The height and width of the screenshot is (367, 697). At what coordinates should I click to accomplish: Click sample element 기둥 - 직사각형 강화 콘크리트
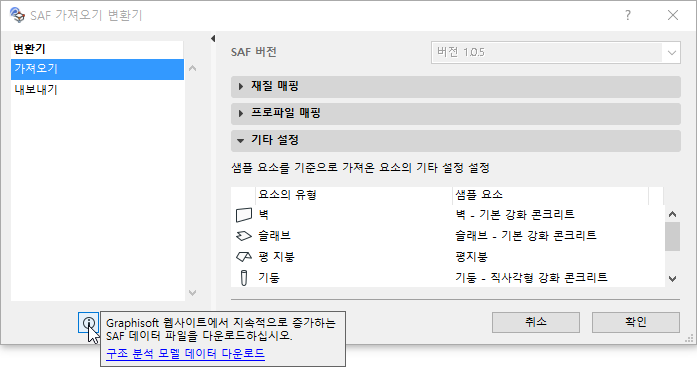pyautogui.click(x=531, y=278)
